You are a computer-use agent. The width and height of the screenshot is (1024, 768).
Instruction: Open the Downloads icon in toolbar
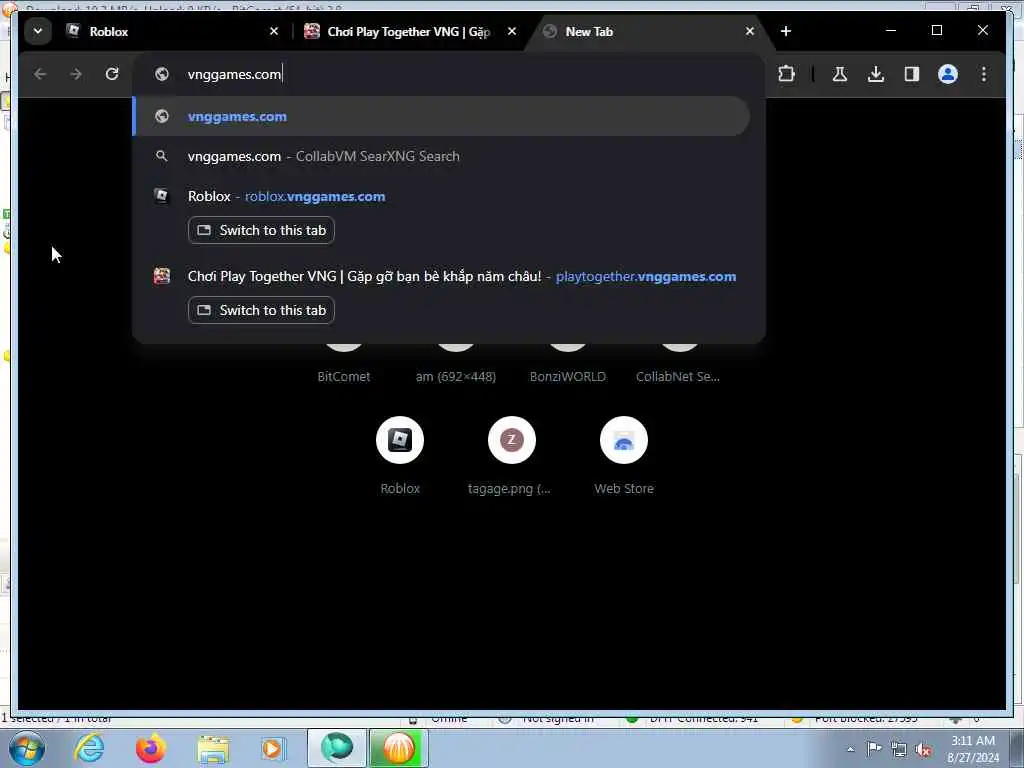click(x=876, y=74)
